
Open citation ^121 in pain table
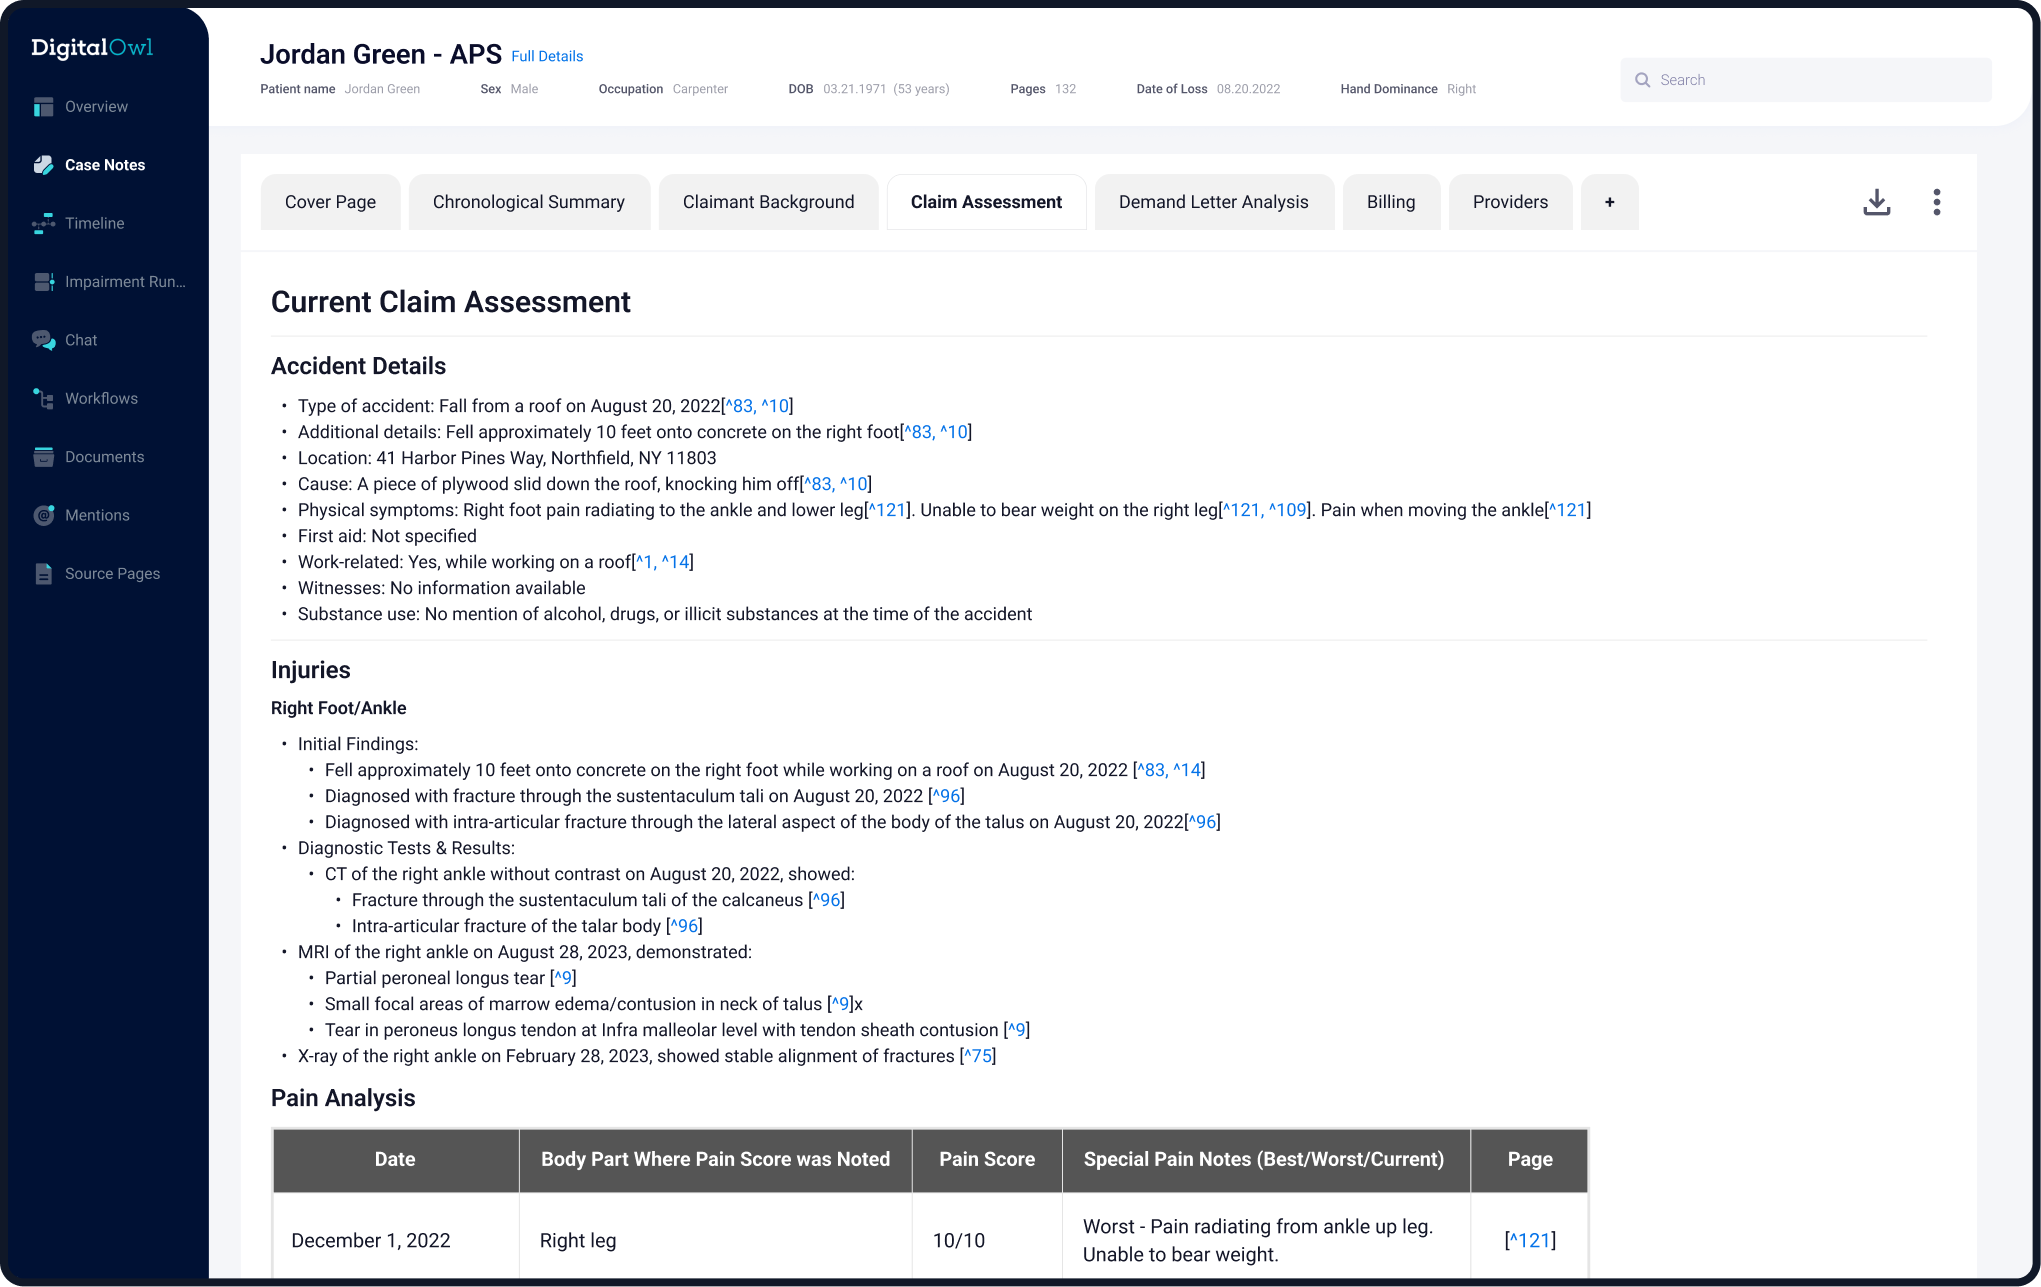pyautogui.click(x=1530, y=1240)
